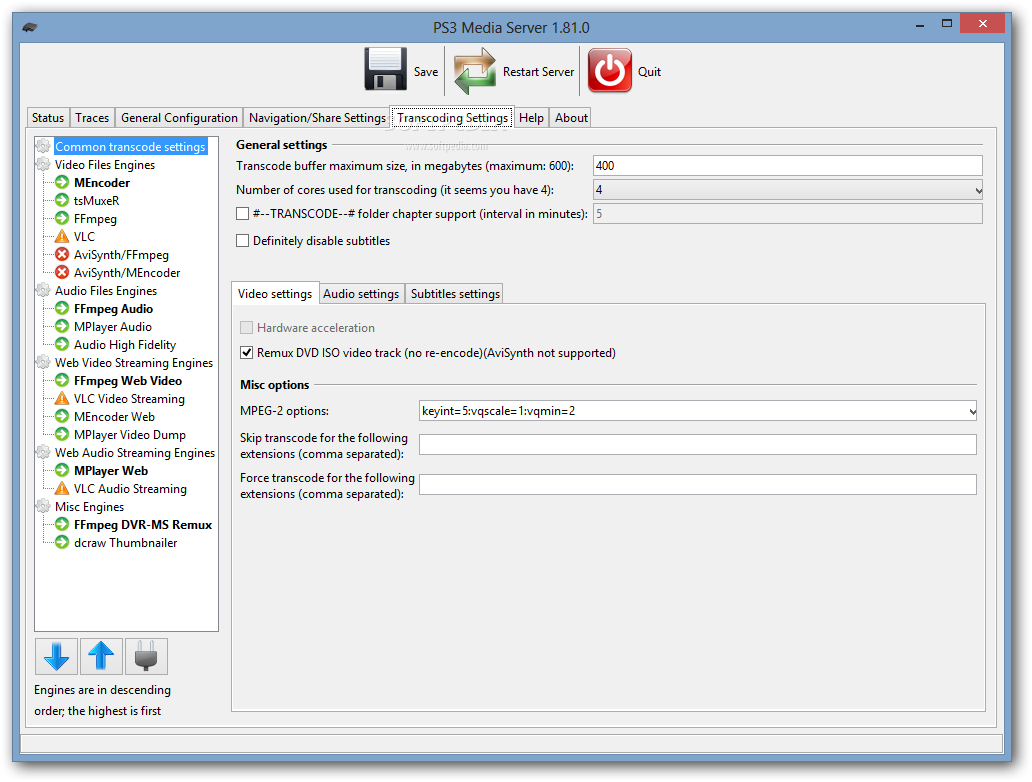
Task: Collapse the Audio Files Engines node
Action: [x=43, y=290]
